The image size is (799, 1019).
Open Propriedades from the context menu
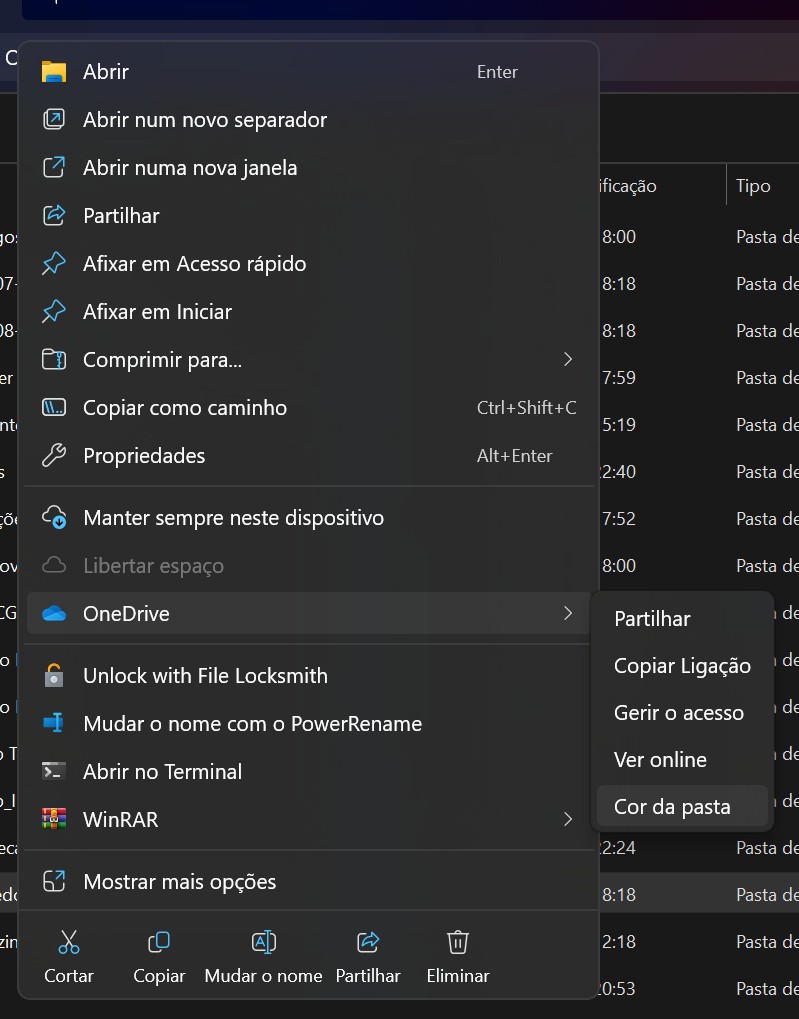144,456
